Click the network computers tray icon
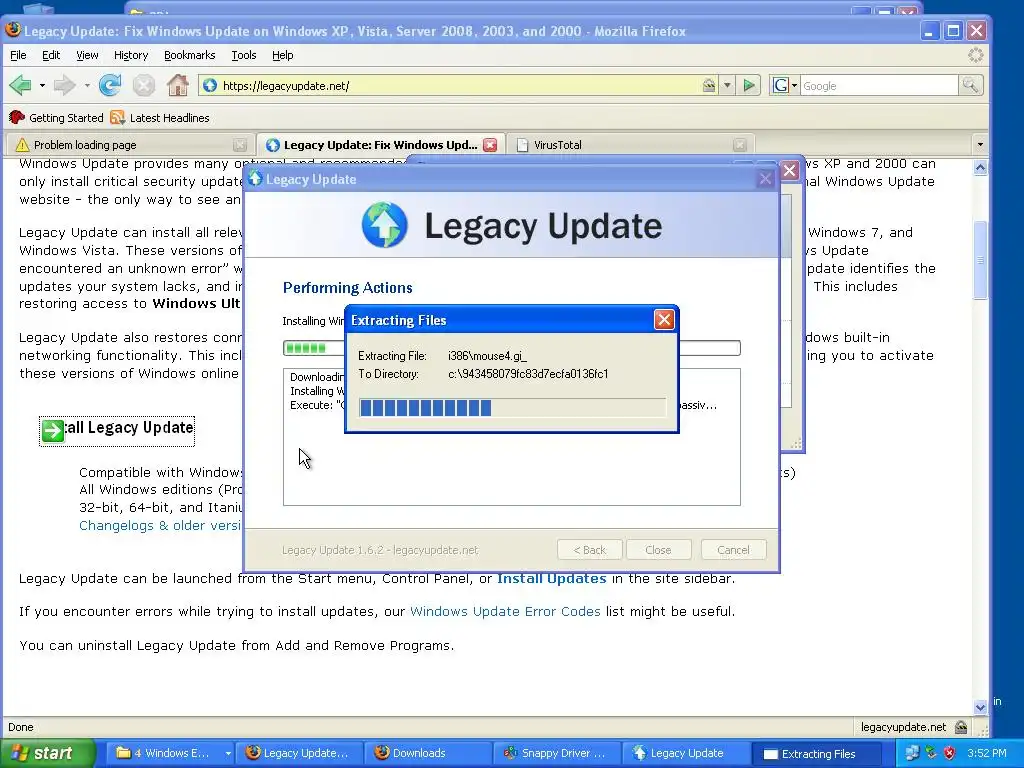 (912, 754)
